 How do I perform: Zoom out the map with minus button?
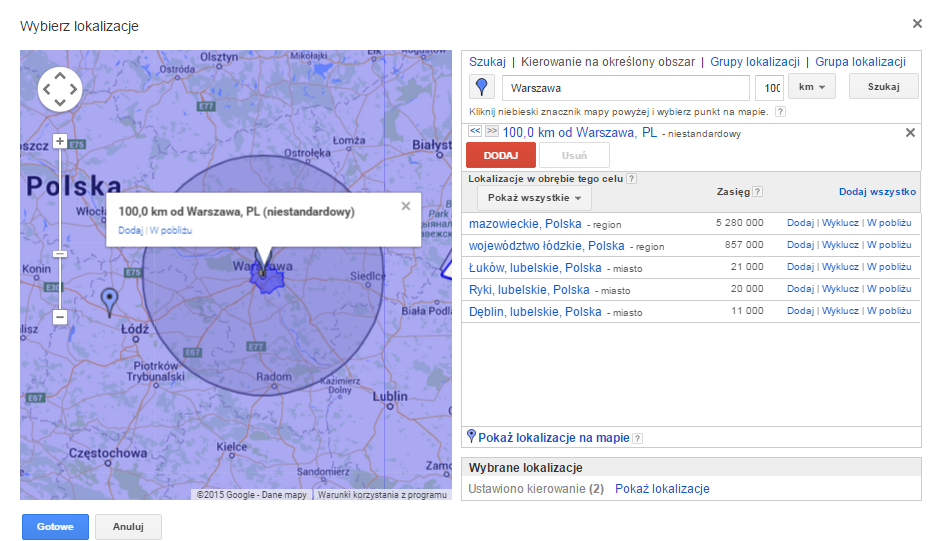click(x=60, y=317)
